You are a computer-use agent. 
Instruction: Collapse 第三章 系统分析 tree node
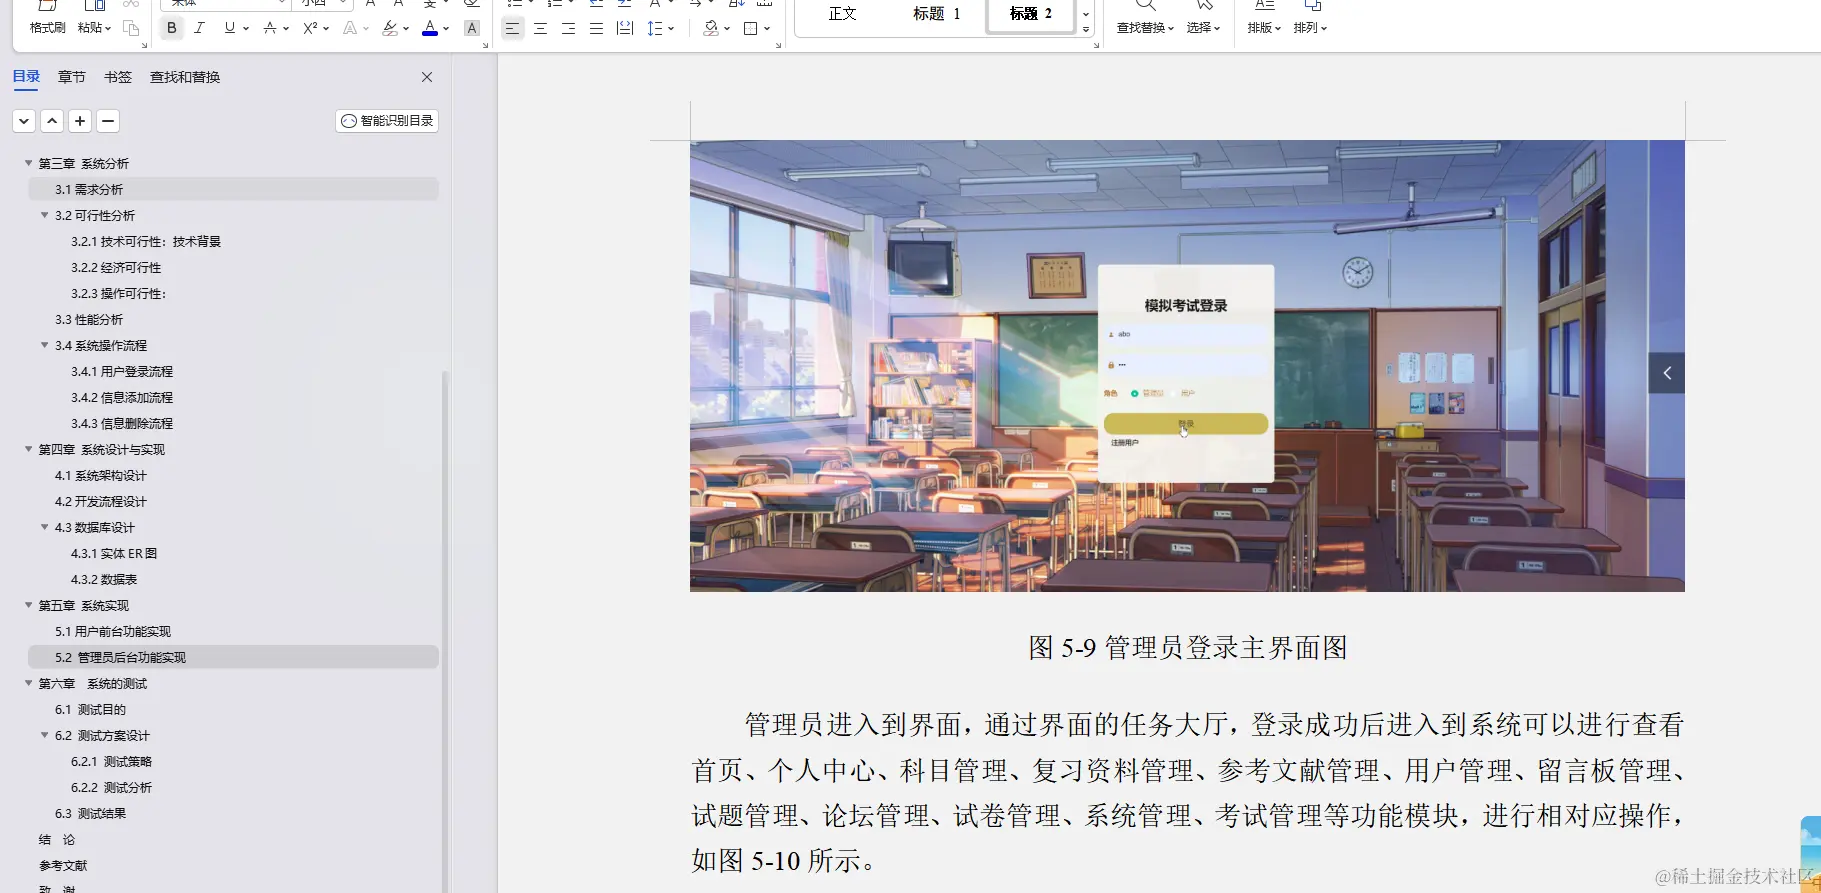click(x=28, y=163)
